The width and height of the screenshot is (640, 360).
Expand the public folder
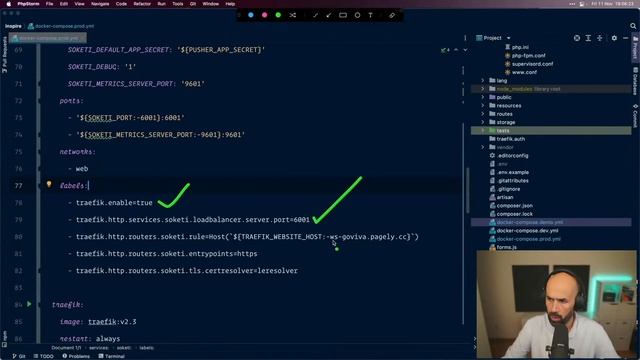482,97
